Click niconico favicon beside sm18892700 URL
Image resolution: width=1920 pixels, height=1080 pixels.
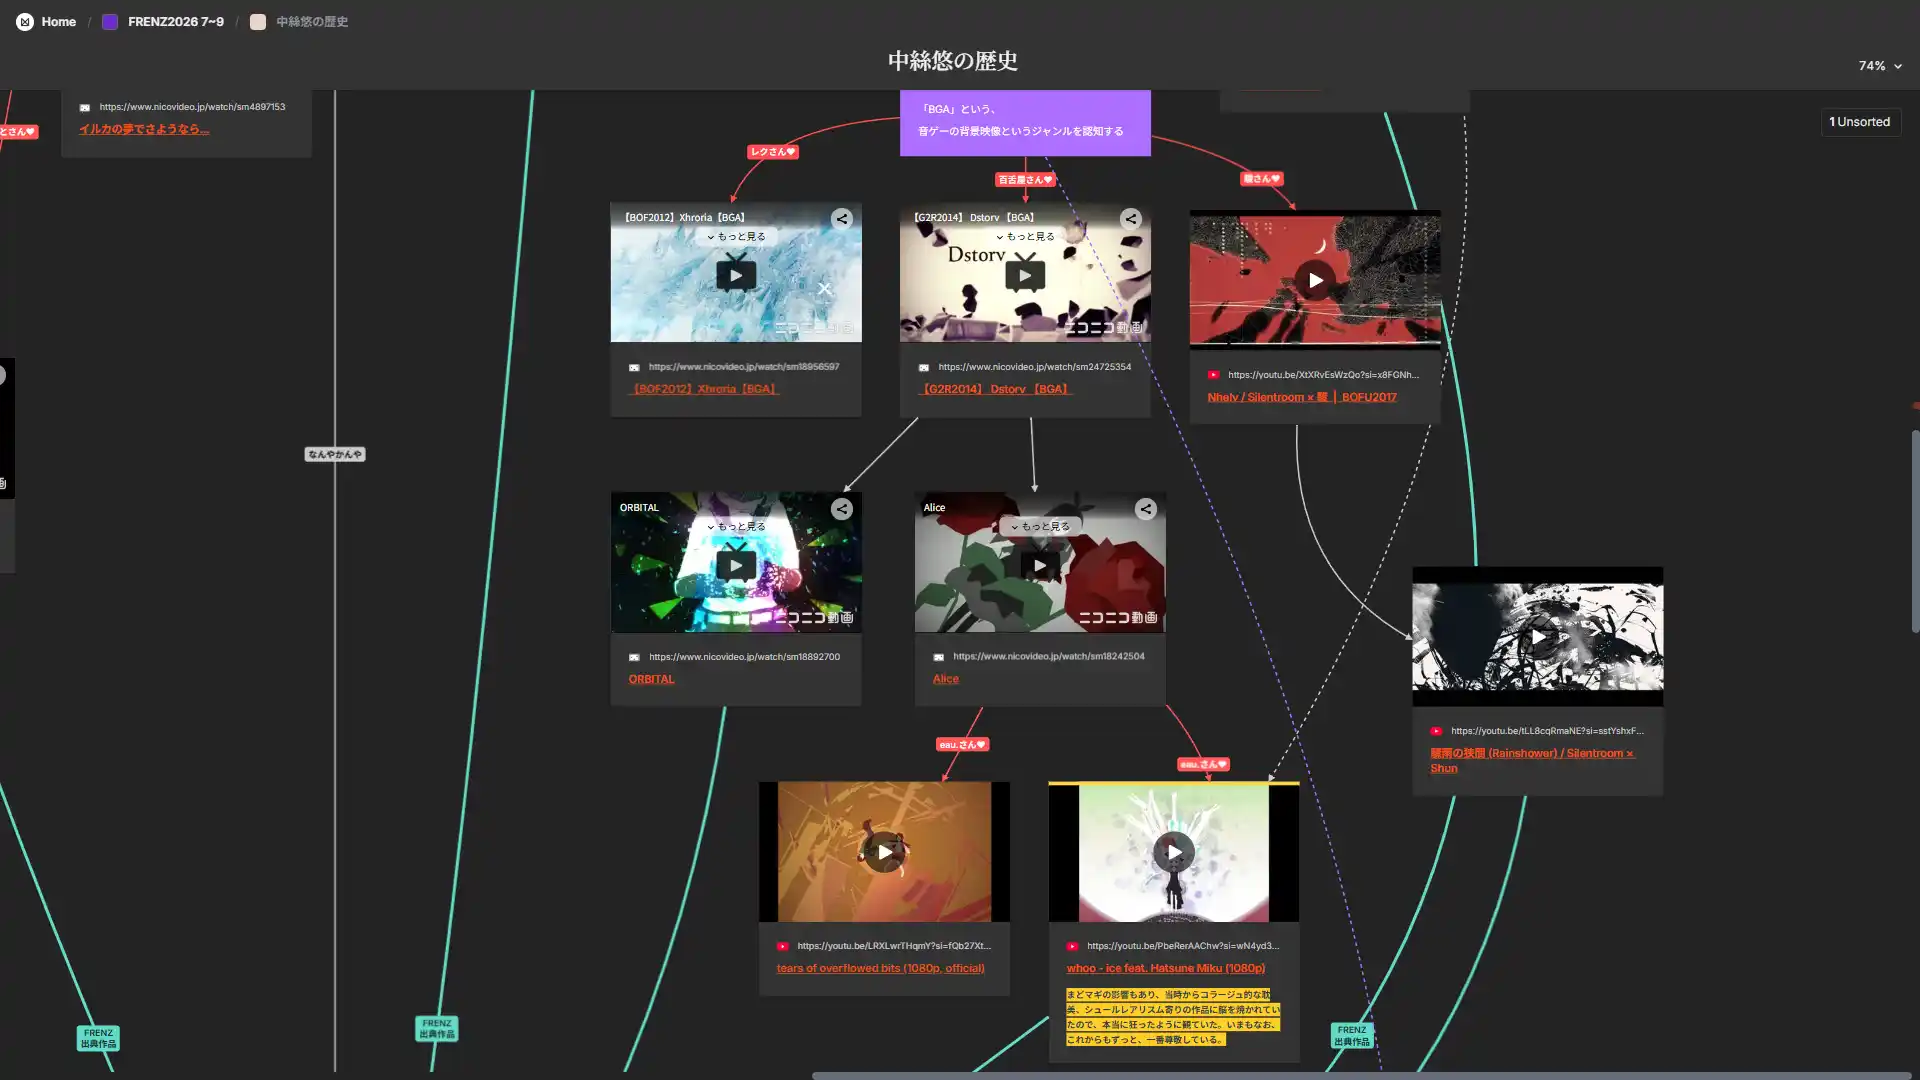634,658
